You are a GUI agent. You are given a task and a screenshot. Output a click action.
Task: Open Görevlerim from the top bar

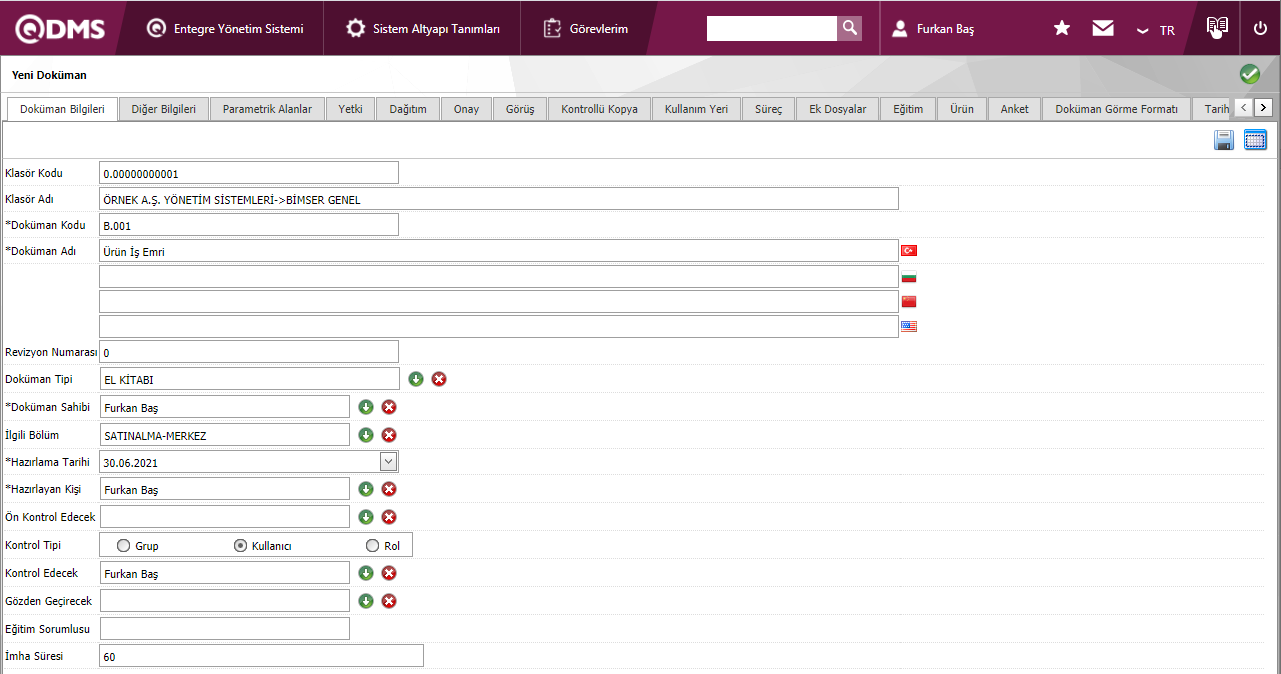(x=587, y=29)
